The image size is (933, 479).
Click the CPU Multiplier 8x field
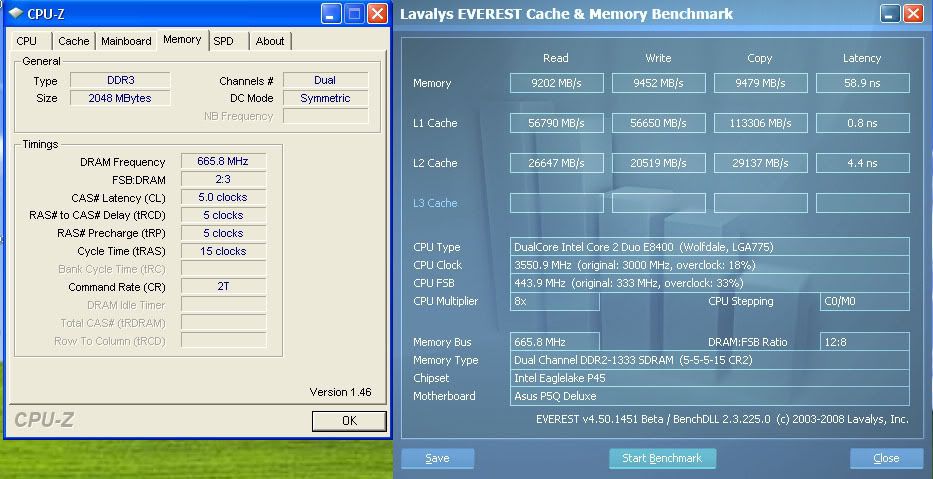[x=555, y=301]
